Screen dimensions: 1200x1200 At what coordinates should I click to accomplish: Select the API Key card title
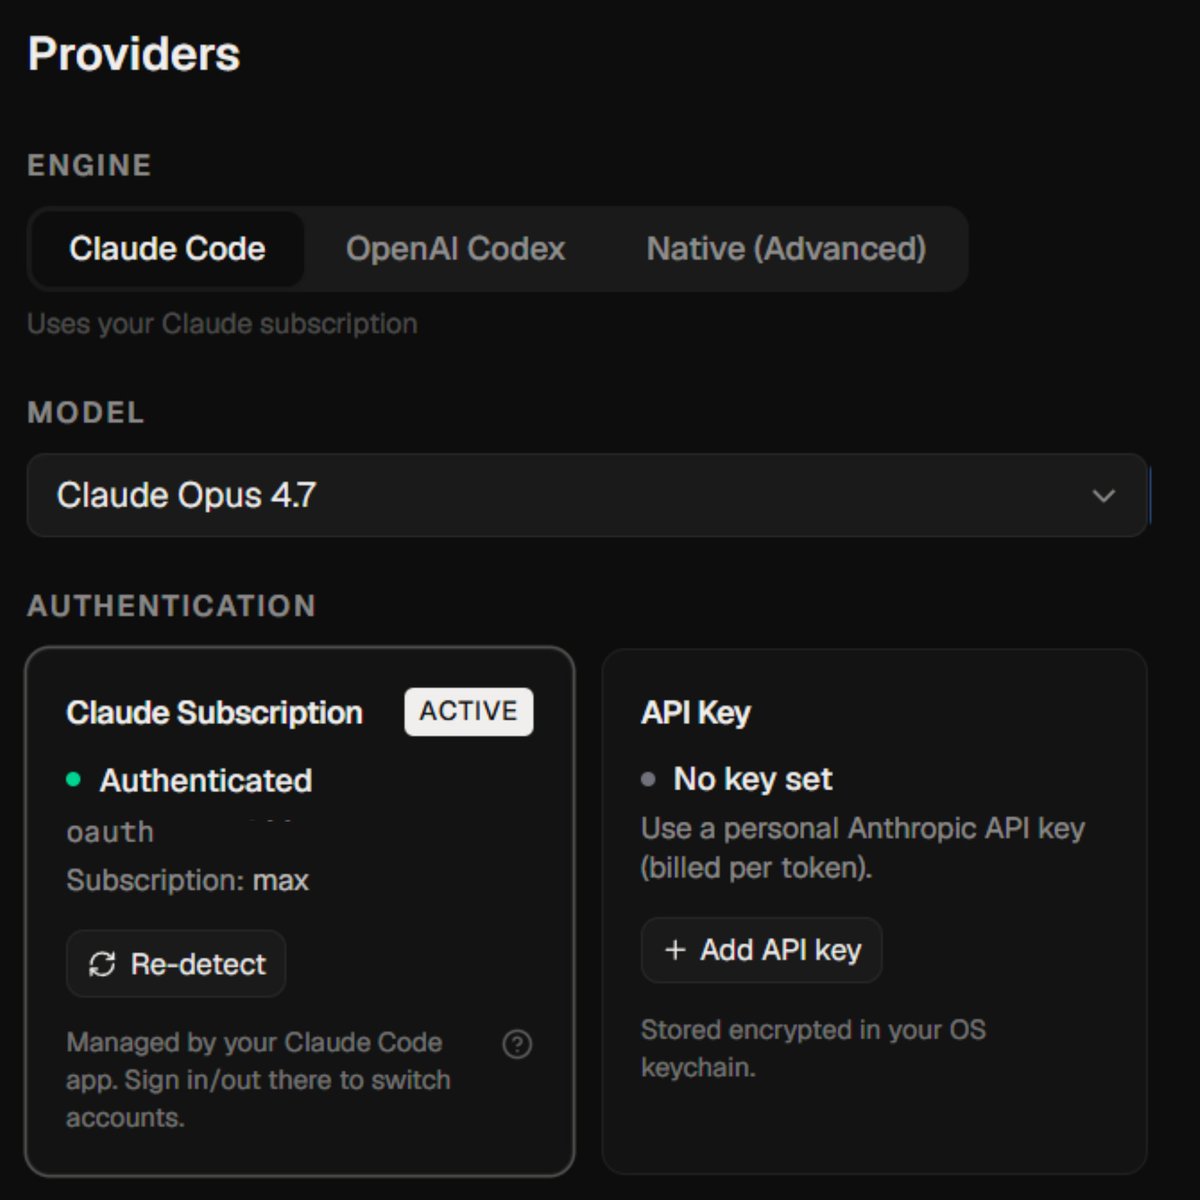pos(696,713)
